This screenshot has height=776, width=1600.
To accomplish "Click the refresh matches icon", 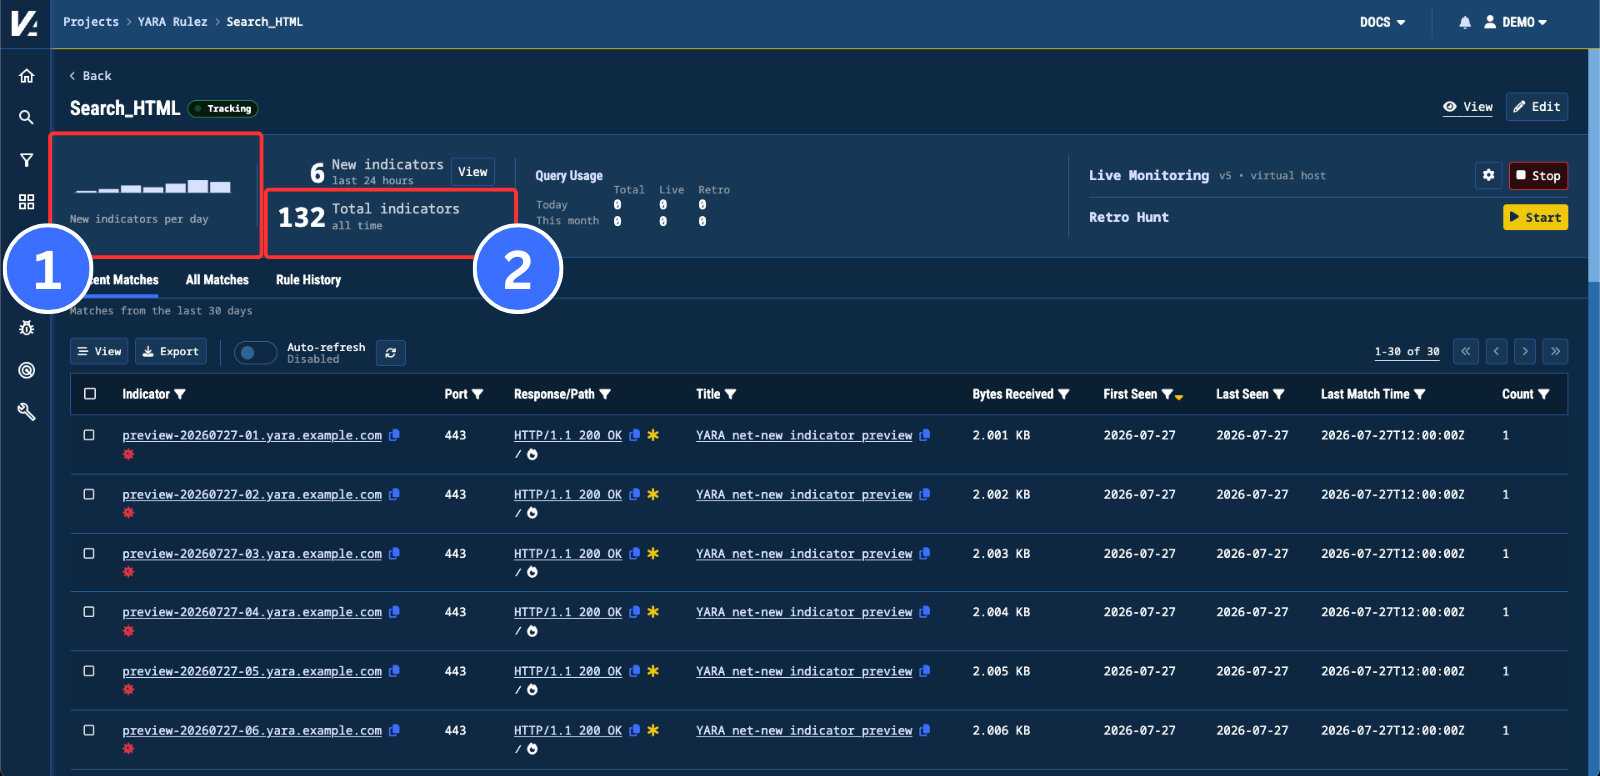I will (x=391, y=353).
